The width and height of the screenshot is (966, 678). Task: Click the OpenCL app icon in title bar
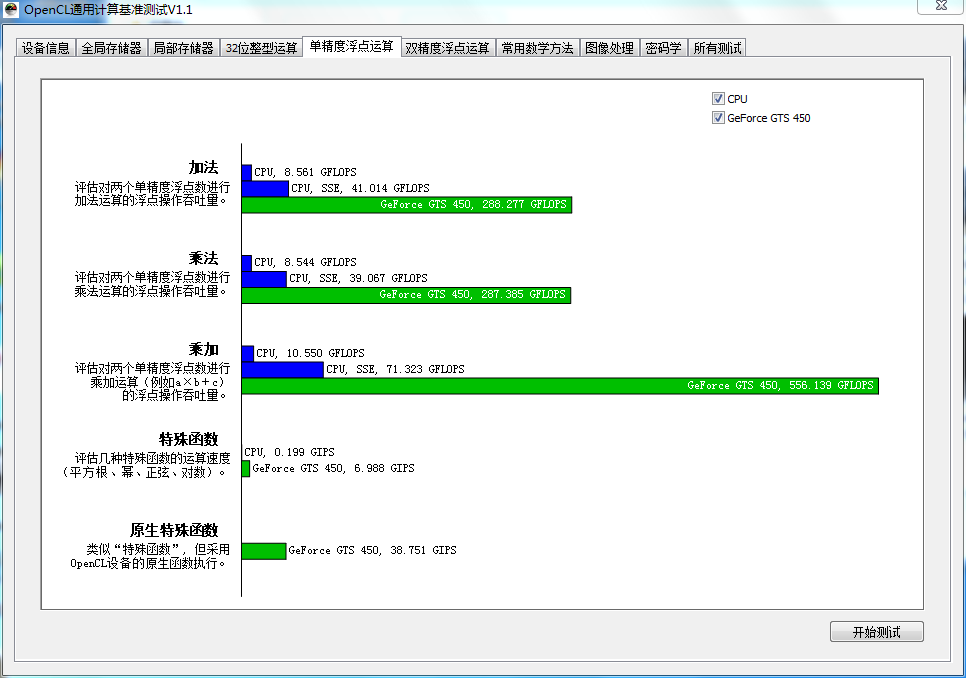pos(10,9)
